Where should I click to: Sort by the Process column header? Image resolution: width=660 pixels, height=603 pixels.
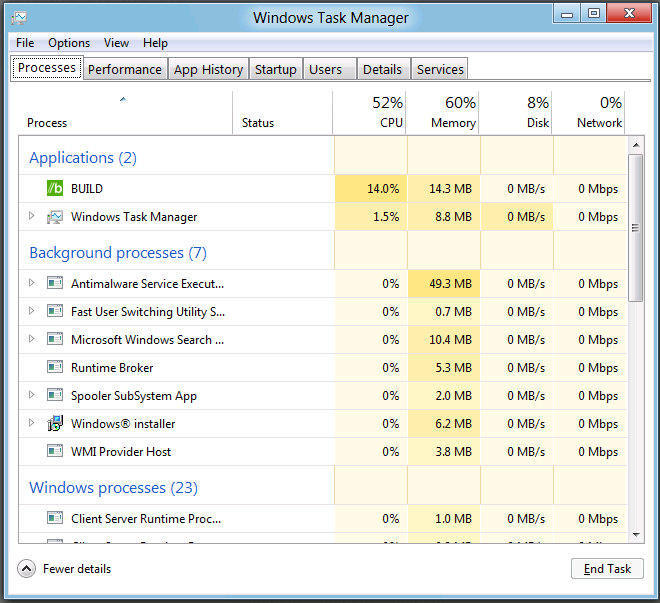tap(125, 113)
